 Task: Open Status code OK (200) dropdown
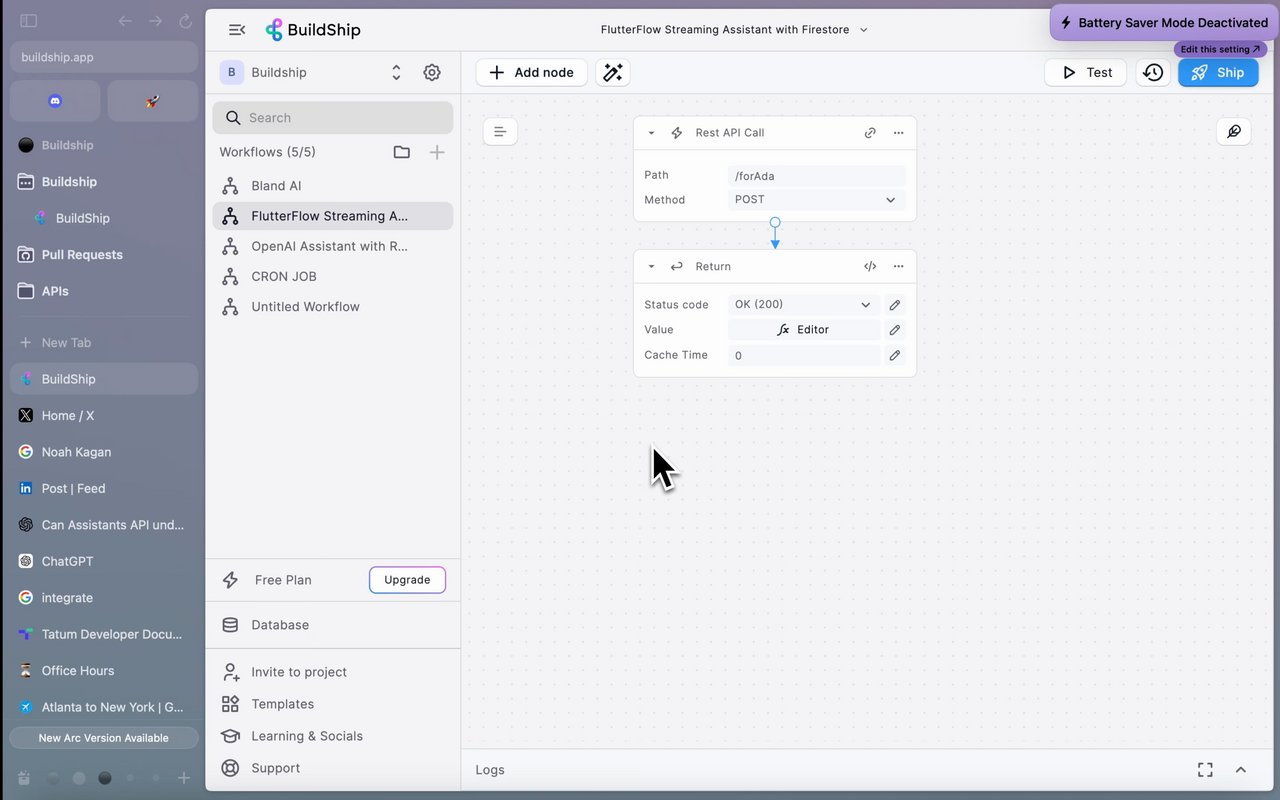pos(804,305)
